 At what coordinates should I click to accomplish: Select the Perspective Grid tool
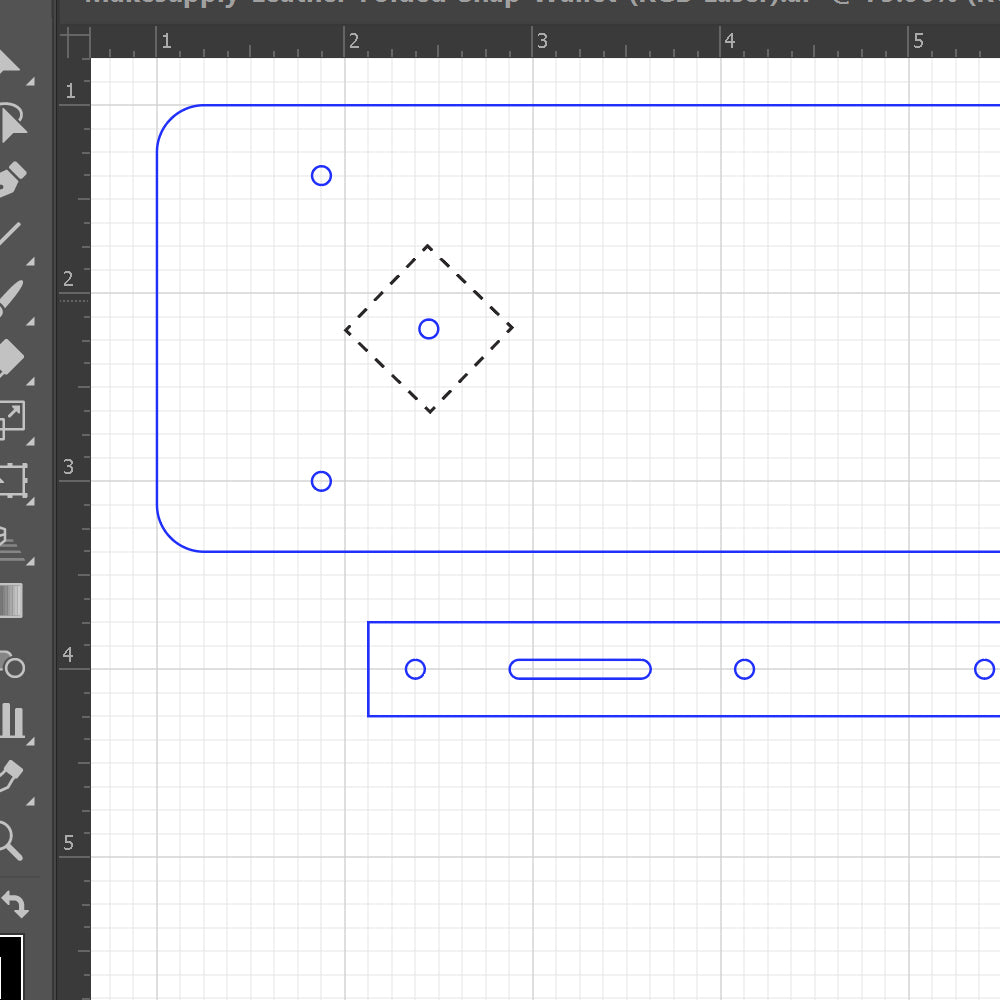pyautogui.click(x=12, y=541)
